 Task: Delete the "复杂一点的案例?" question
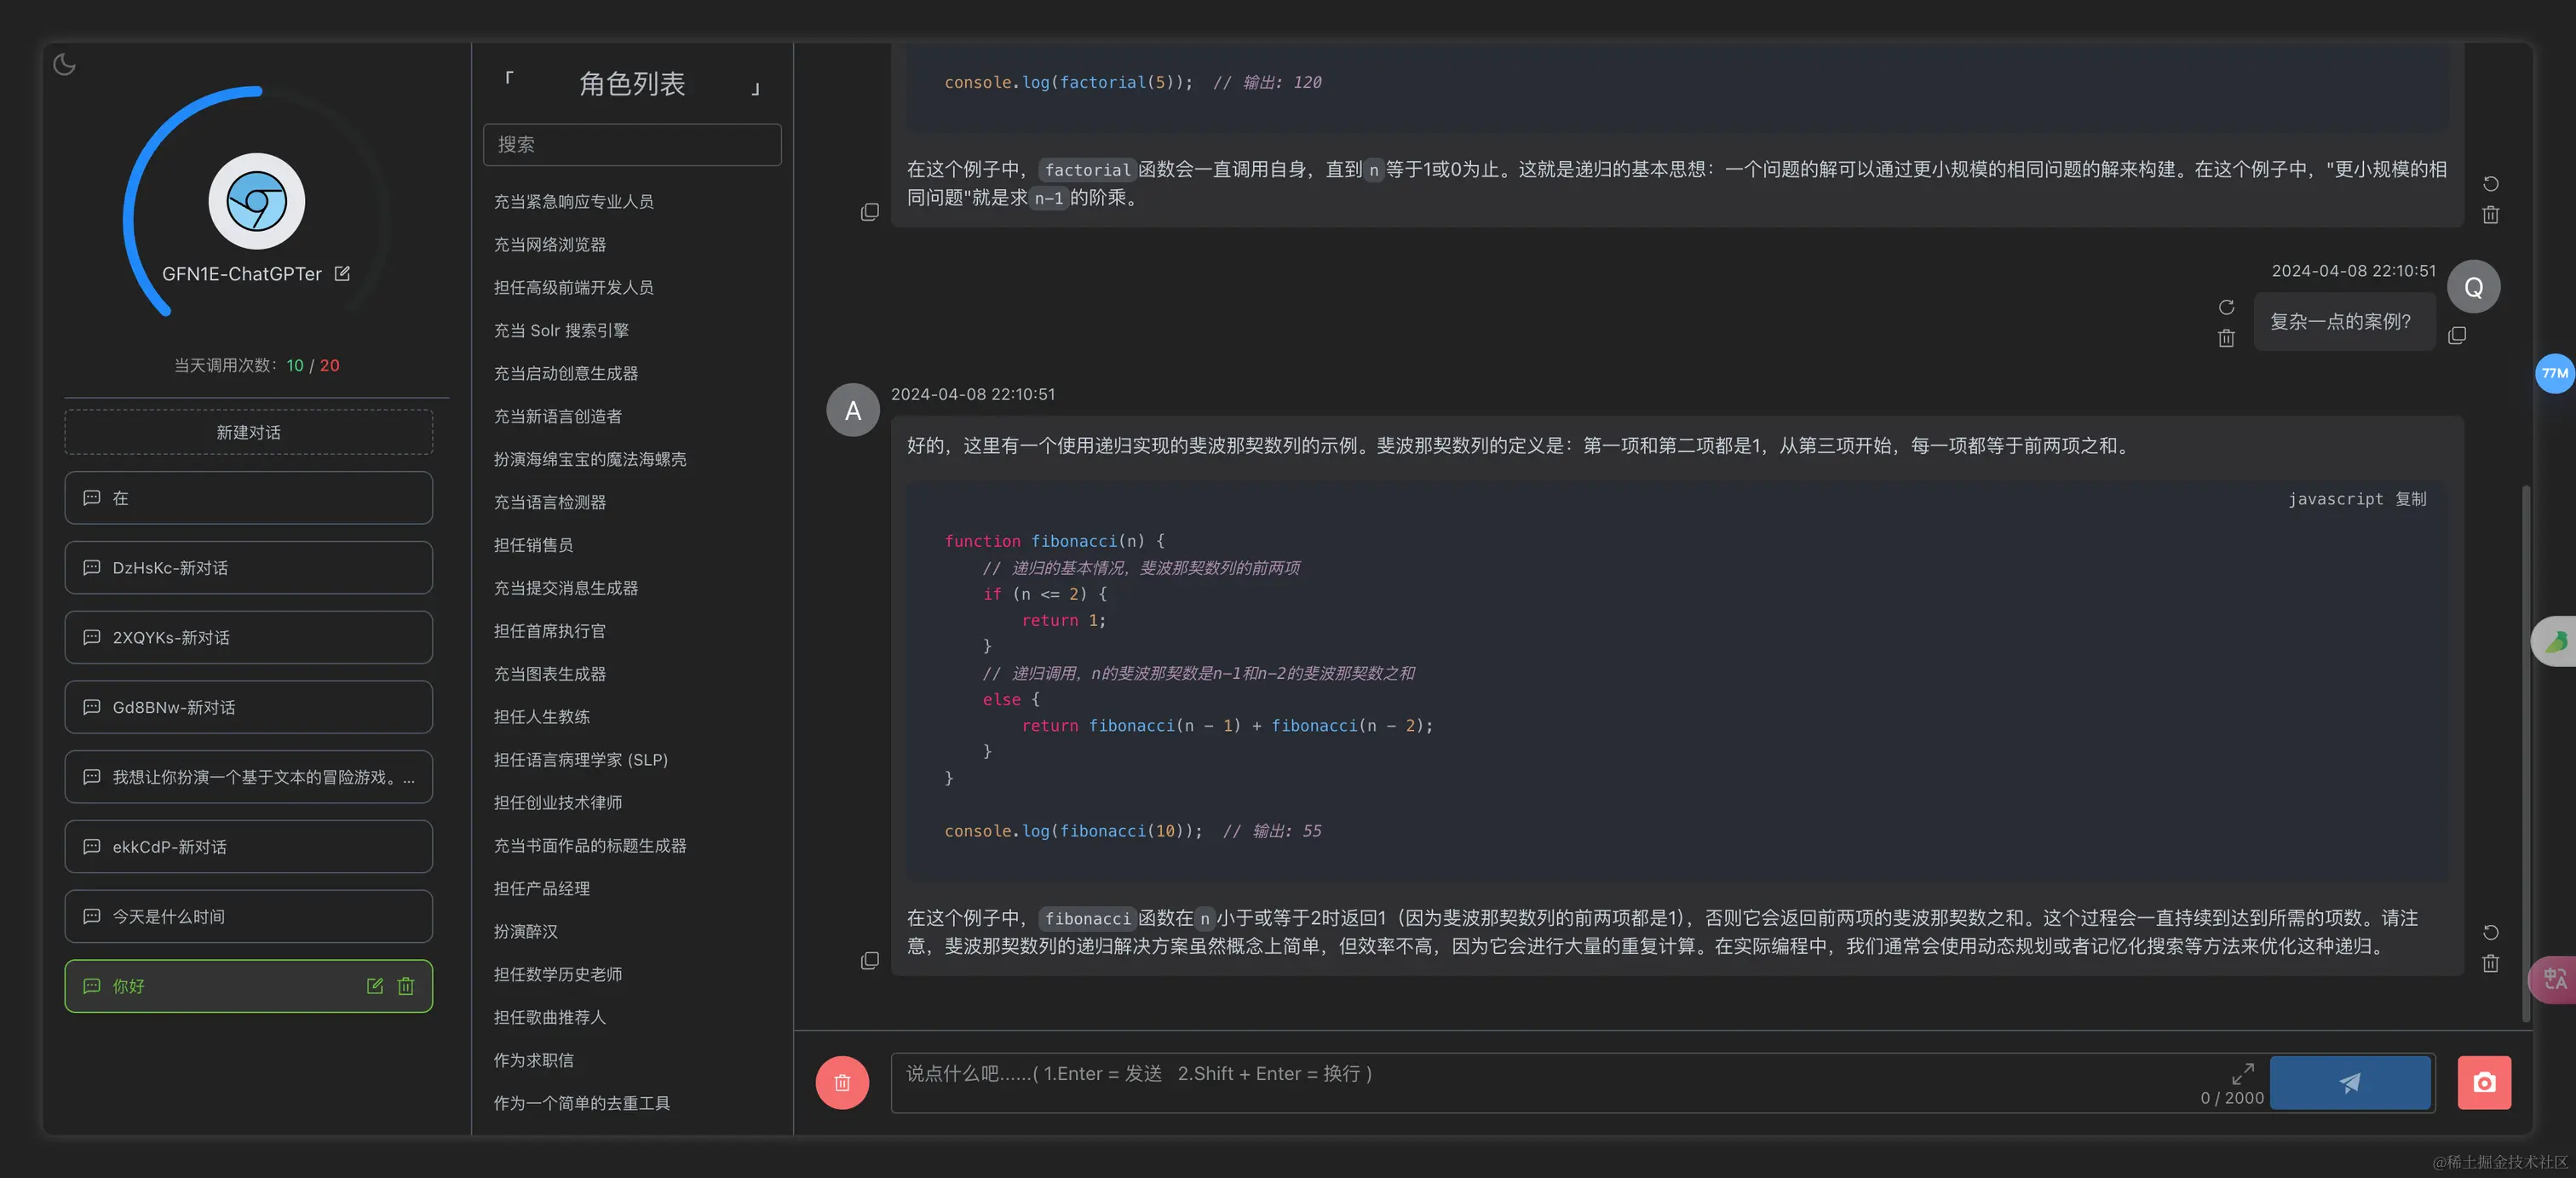[2225, 337]
